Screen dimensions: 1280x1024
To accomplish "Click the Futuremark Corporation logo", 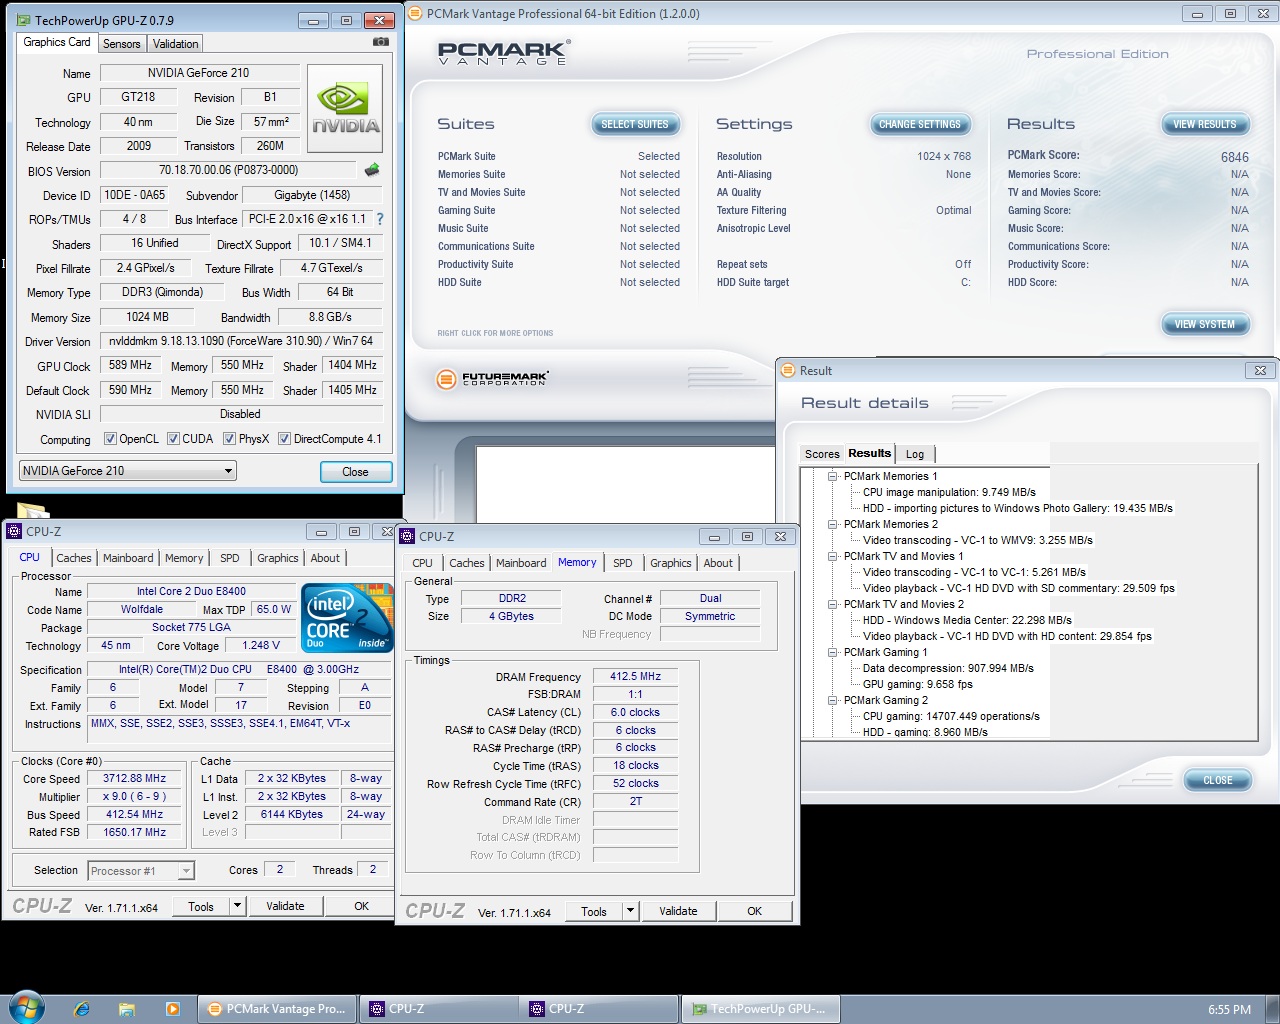I will point(492,379).
